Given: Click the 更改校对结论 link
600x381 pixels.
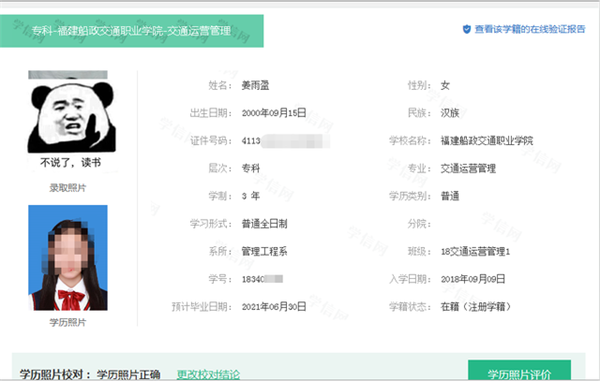Looking at the screenshot, I should coord(208,374).
